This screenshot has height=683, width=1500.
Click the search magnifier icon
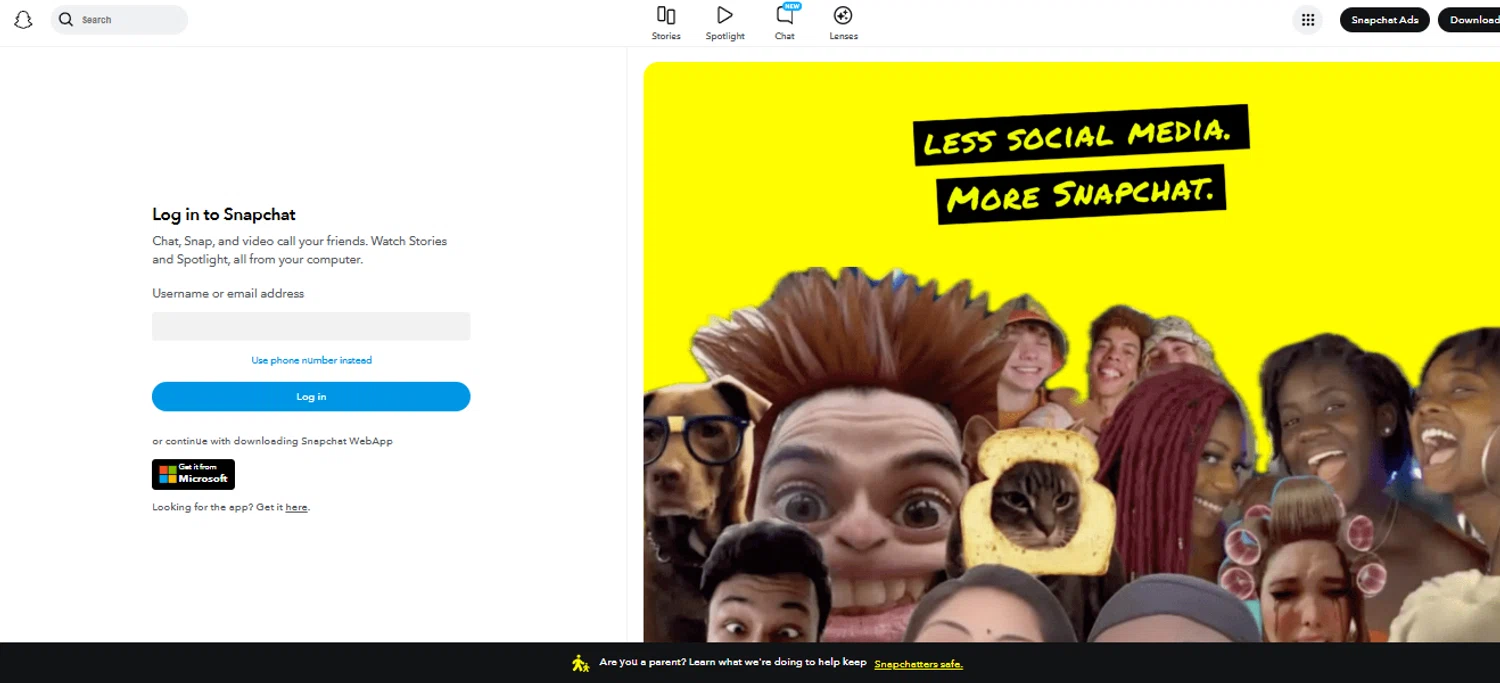(x=66, y=19)
